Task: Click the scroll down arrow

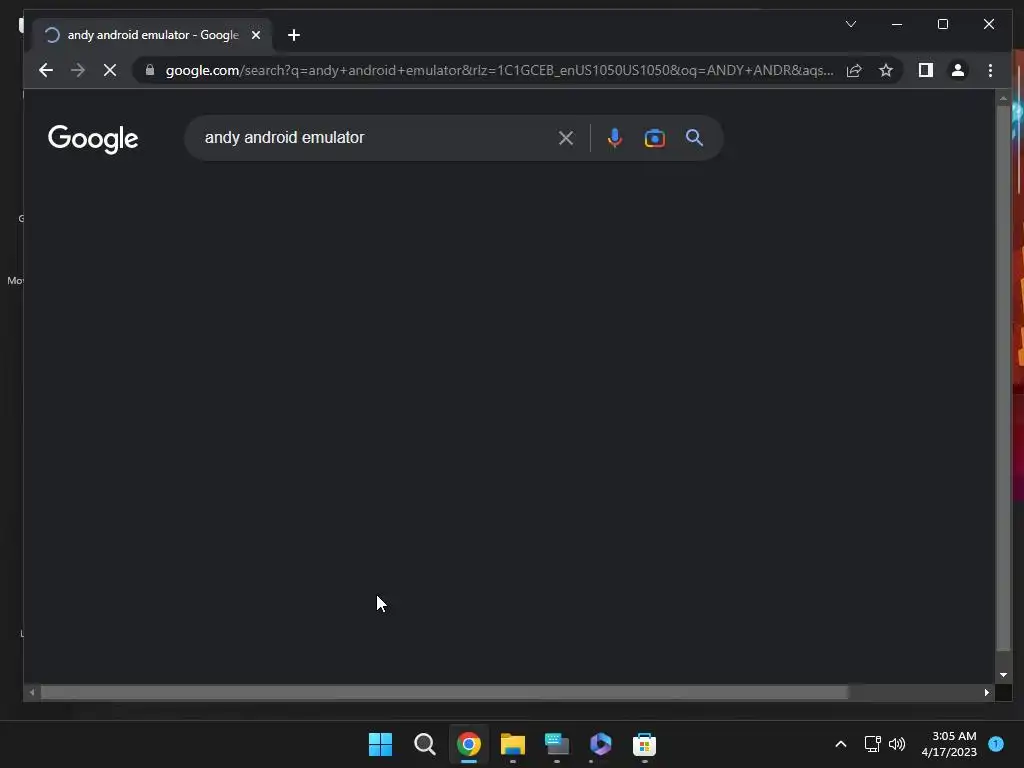Action: coord(1003,675)
